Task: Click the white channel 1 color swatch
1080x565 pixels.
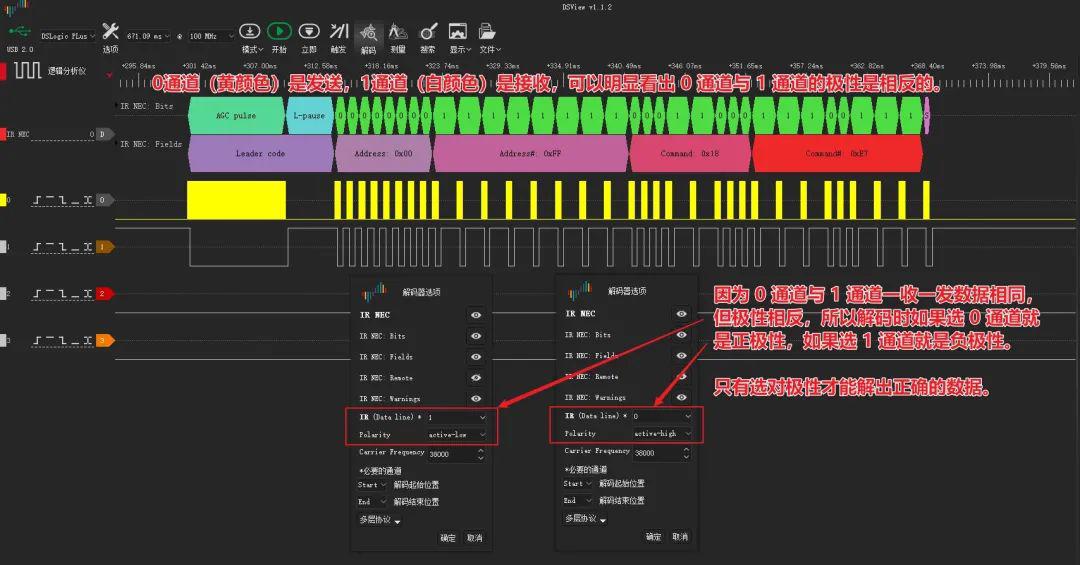Action: [x=3, y=247]
